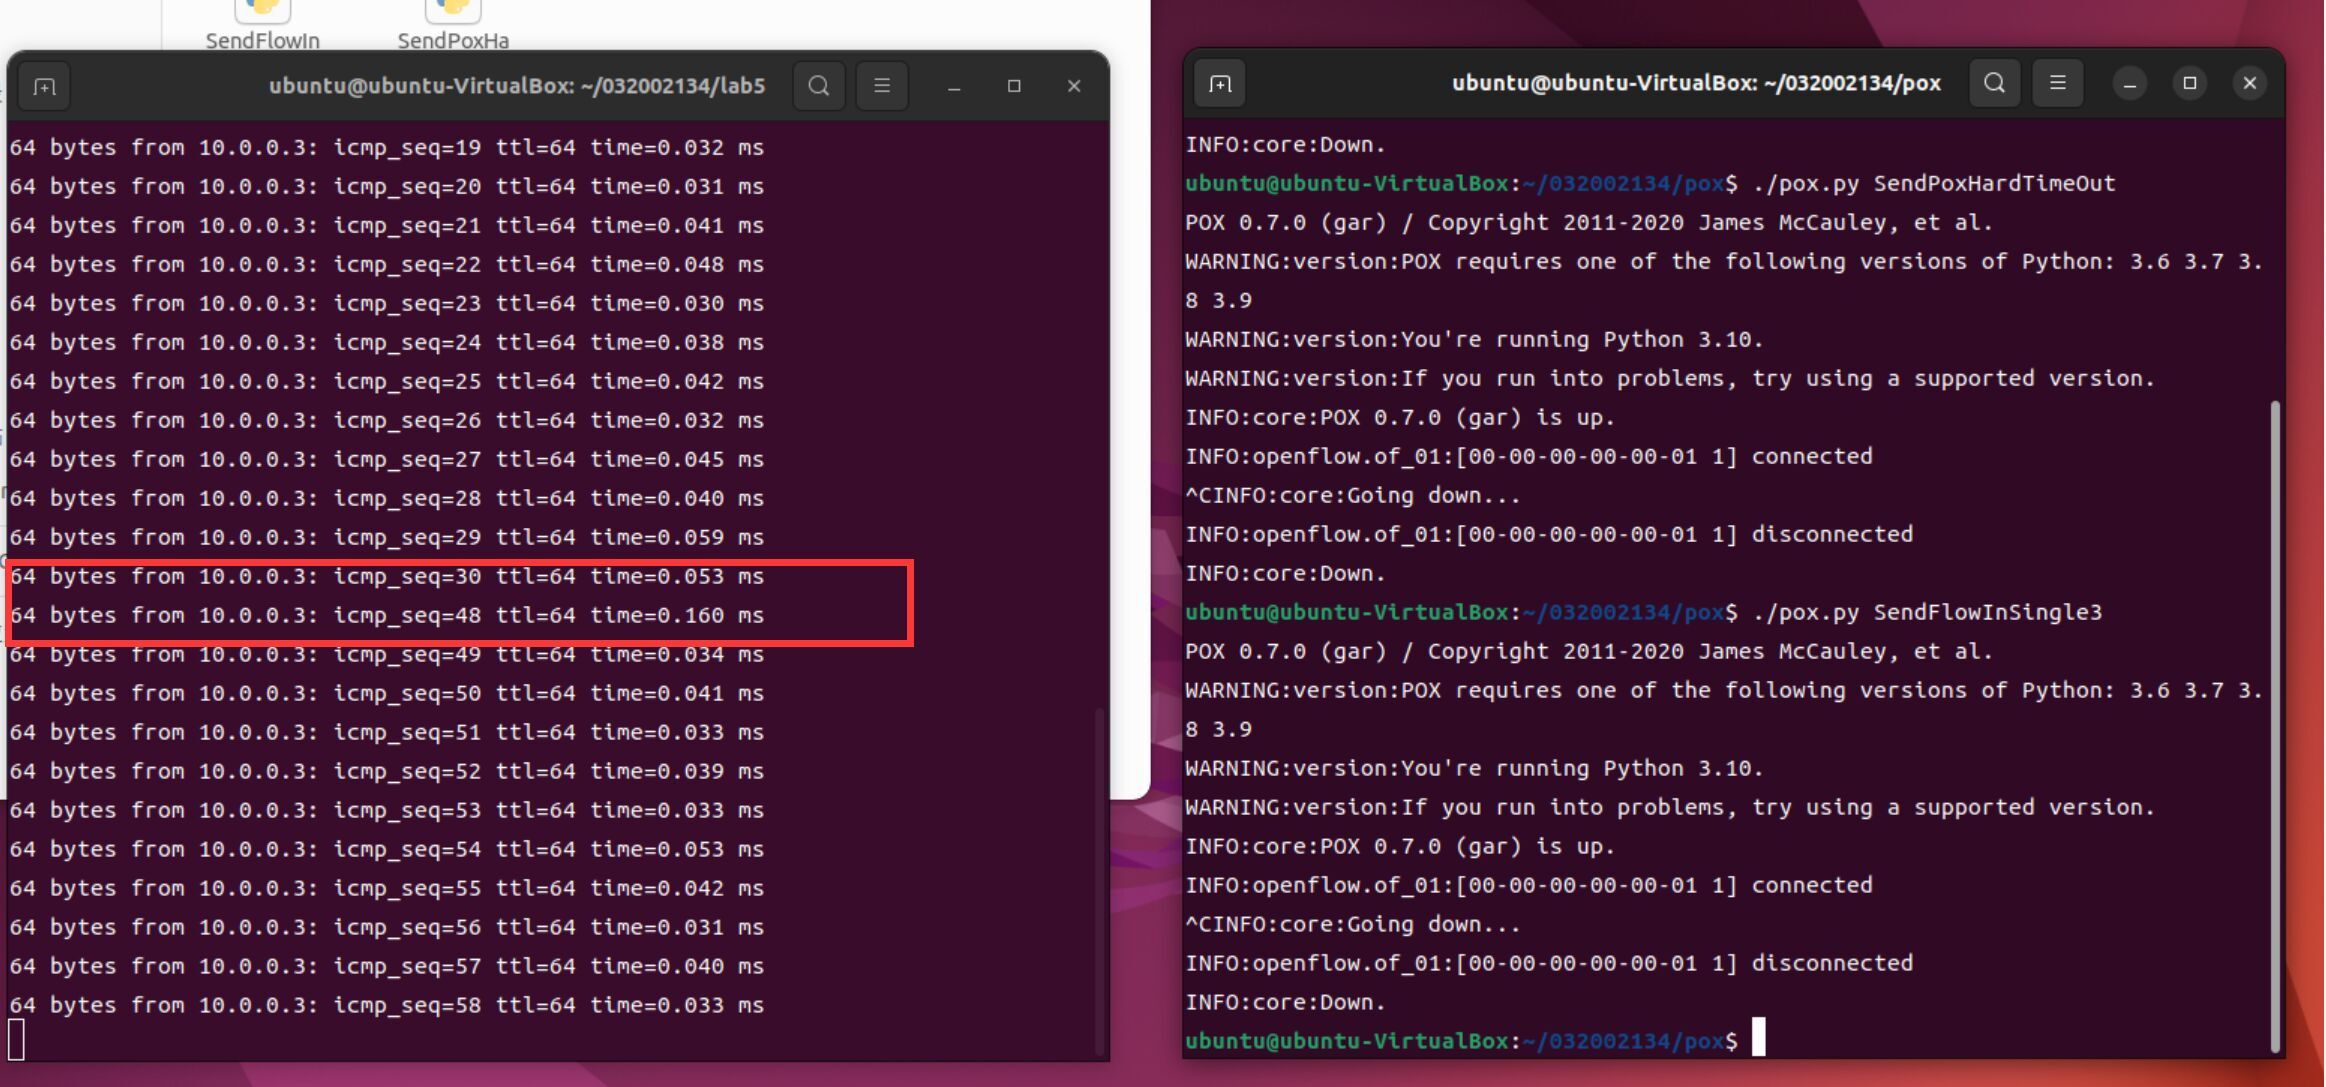The image size is (2326, 1087).
Task: Open new tab in lab5 terminal
Action: pos(44,87)
